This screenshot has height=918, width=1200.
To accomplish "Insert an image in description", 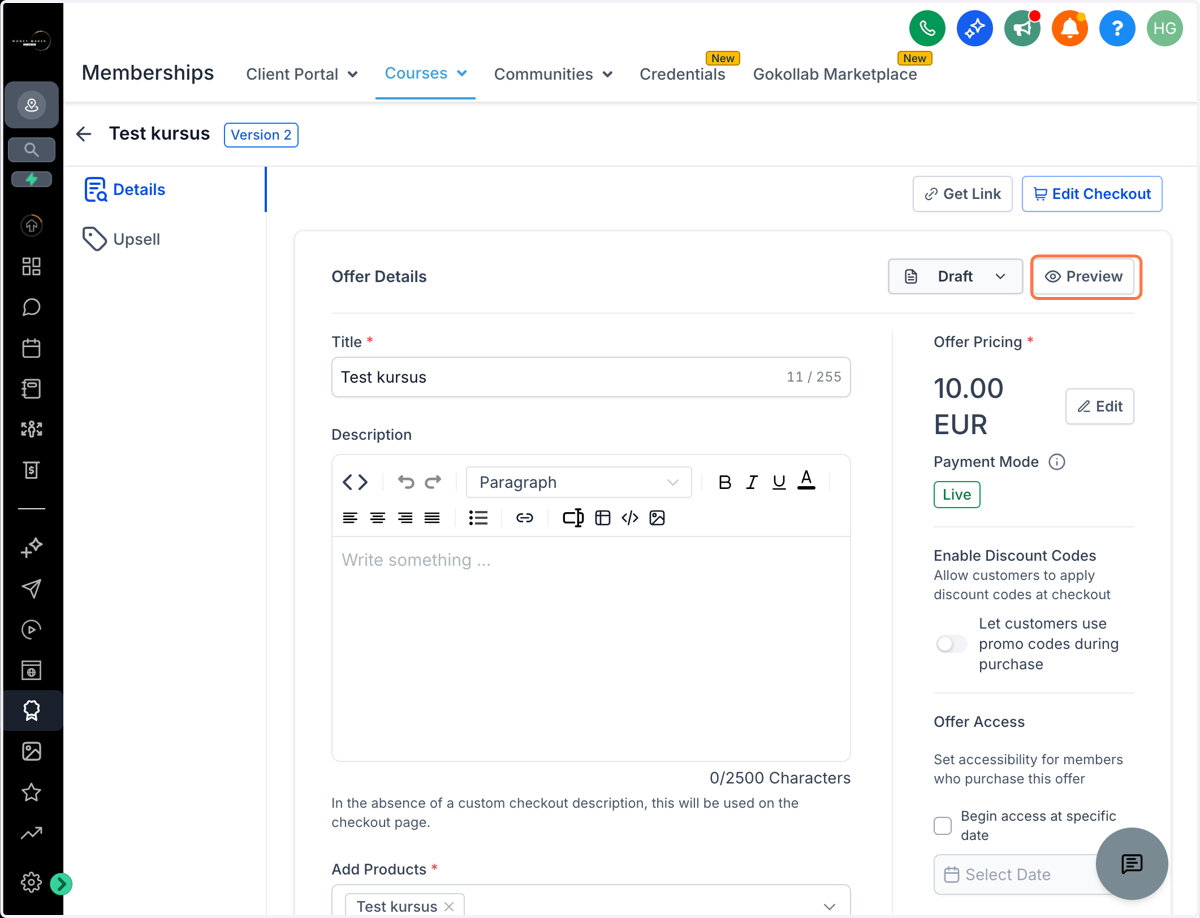I will (x=657, y=518).
